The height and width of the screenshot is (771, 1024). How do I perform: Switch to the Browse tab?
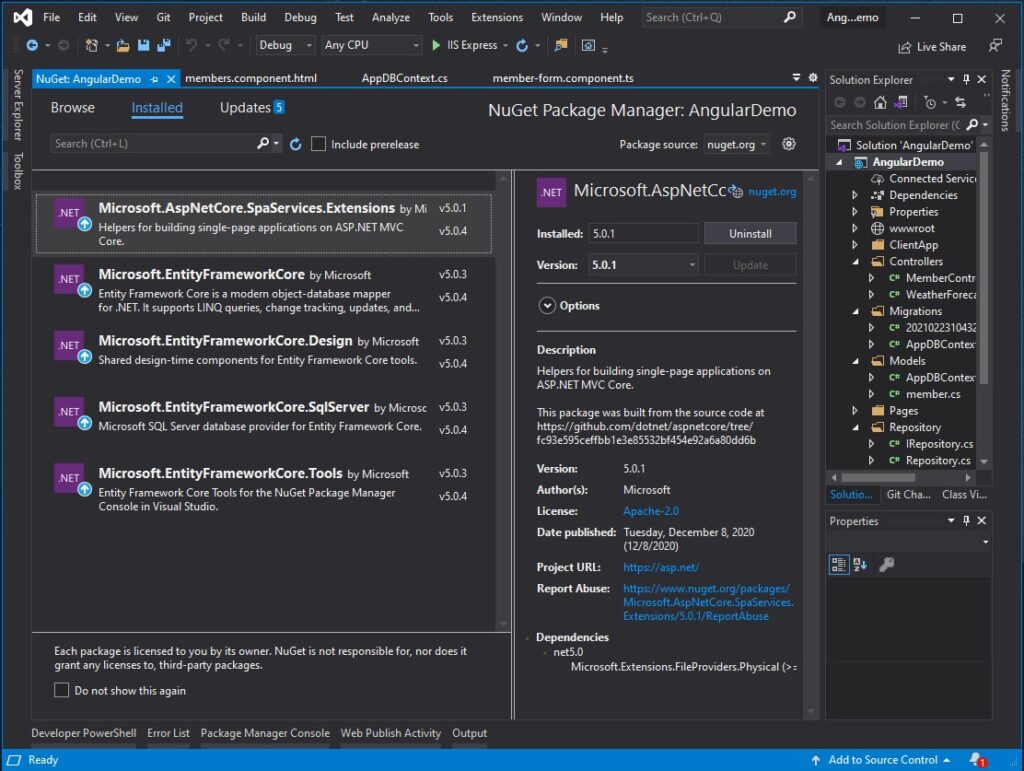(x=72, y=108)
